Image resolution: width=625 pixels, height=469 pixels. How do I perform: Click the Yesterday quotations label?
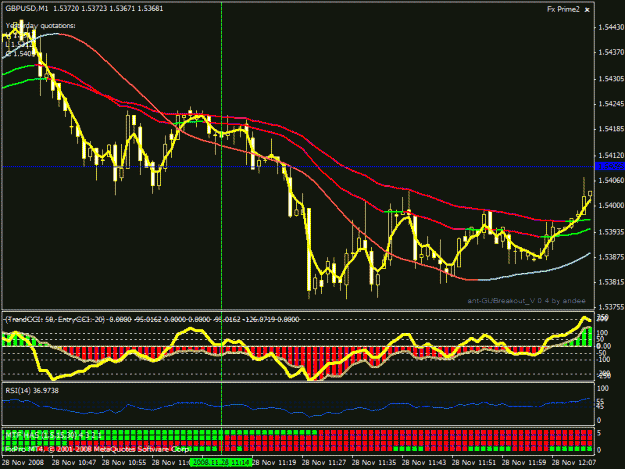pos(40,26)
